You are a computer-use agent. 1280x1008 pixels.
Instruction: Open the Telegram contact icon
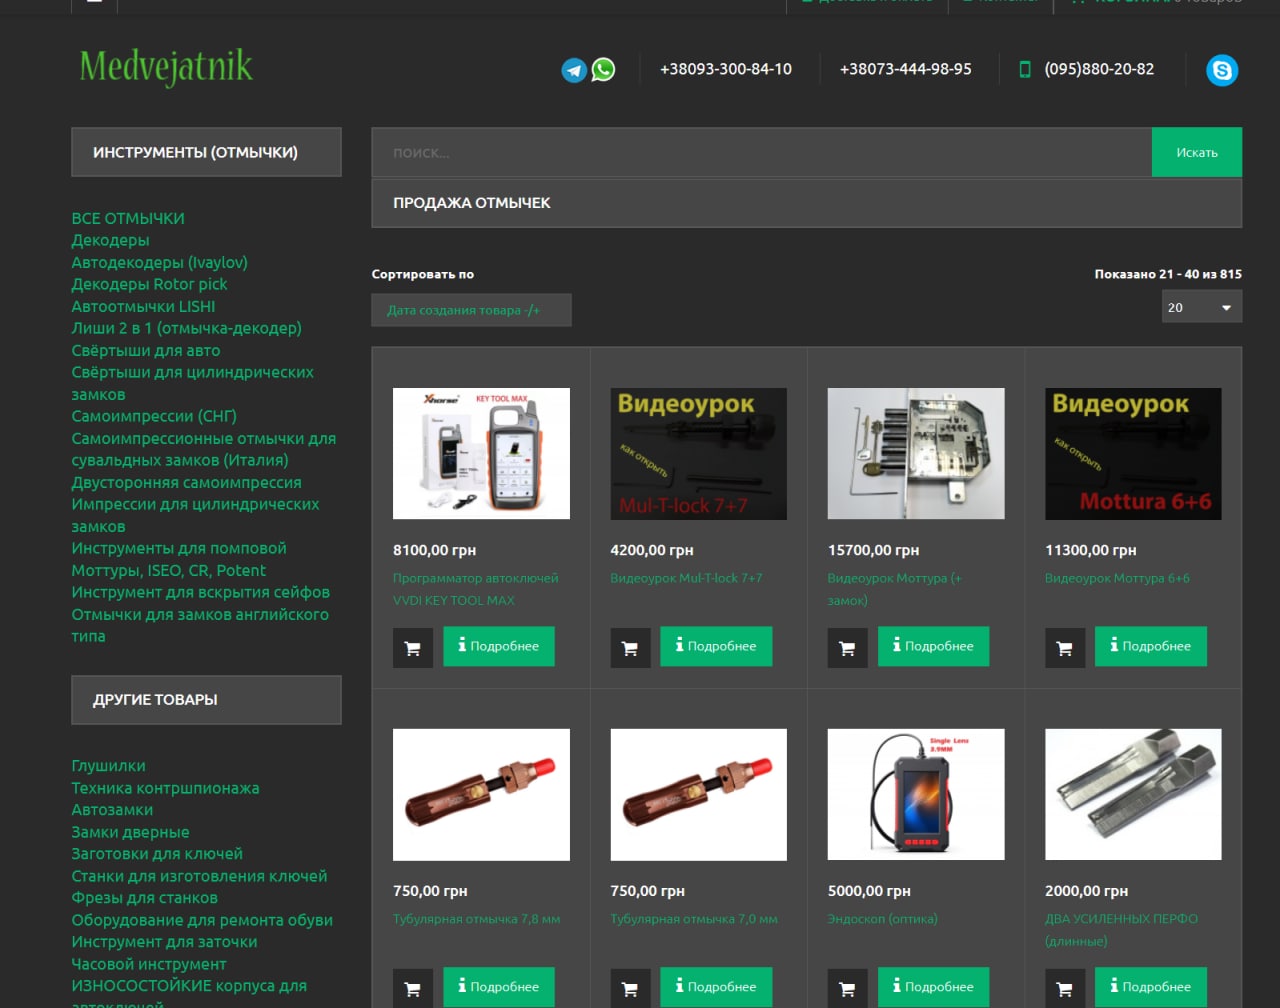[x=574, y=70]
